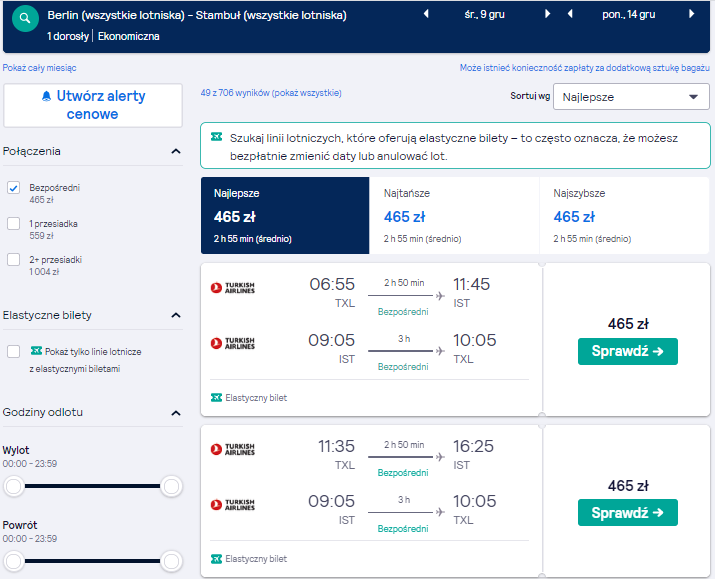This screenshot has height=579, width=715.
Task: Click Elastyczny bilet icon in first result
Action: pyautogui.click(x=216, y=398)
